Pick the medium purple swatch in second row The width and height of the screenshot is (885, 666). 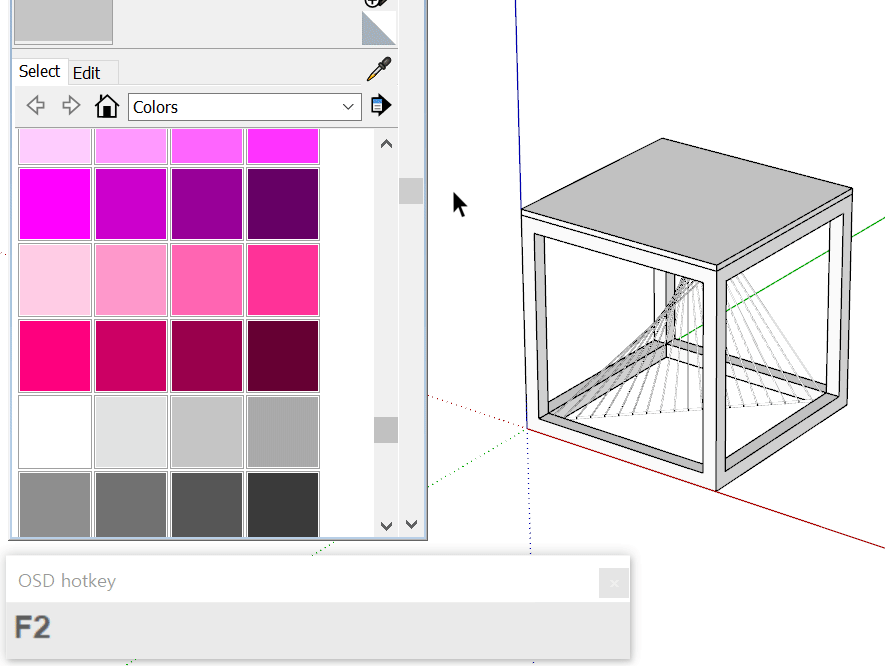pos(207,204)
